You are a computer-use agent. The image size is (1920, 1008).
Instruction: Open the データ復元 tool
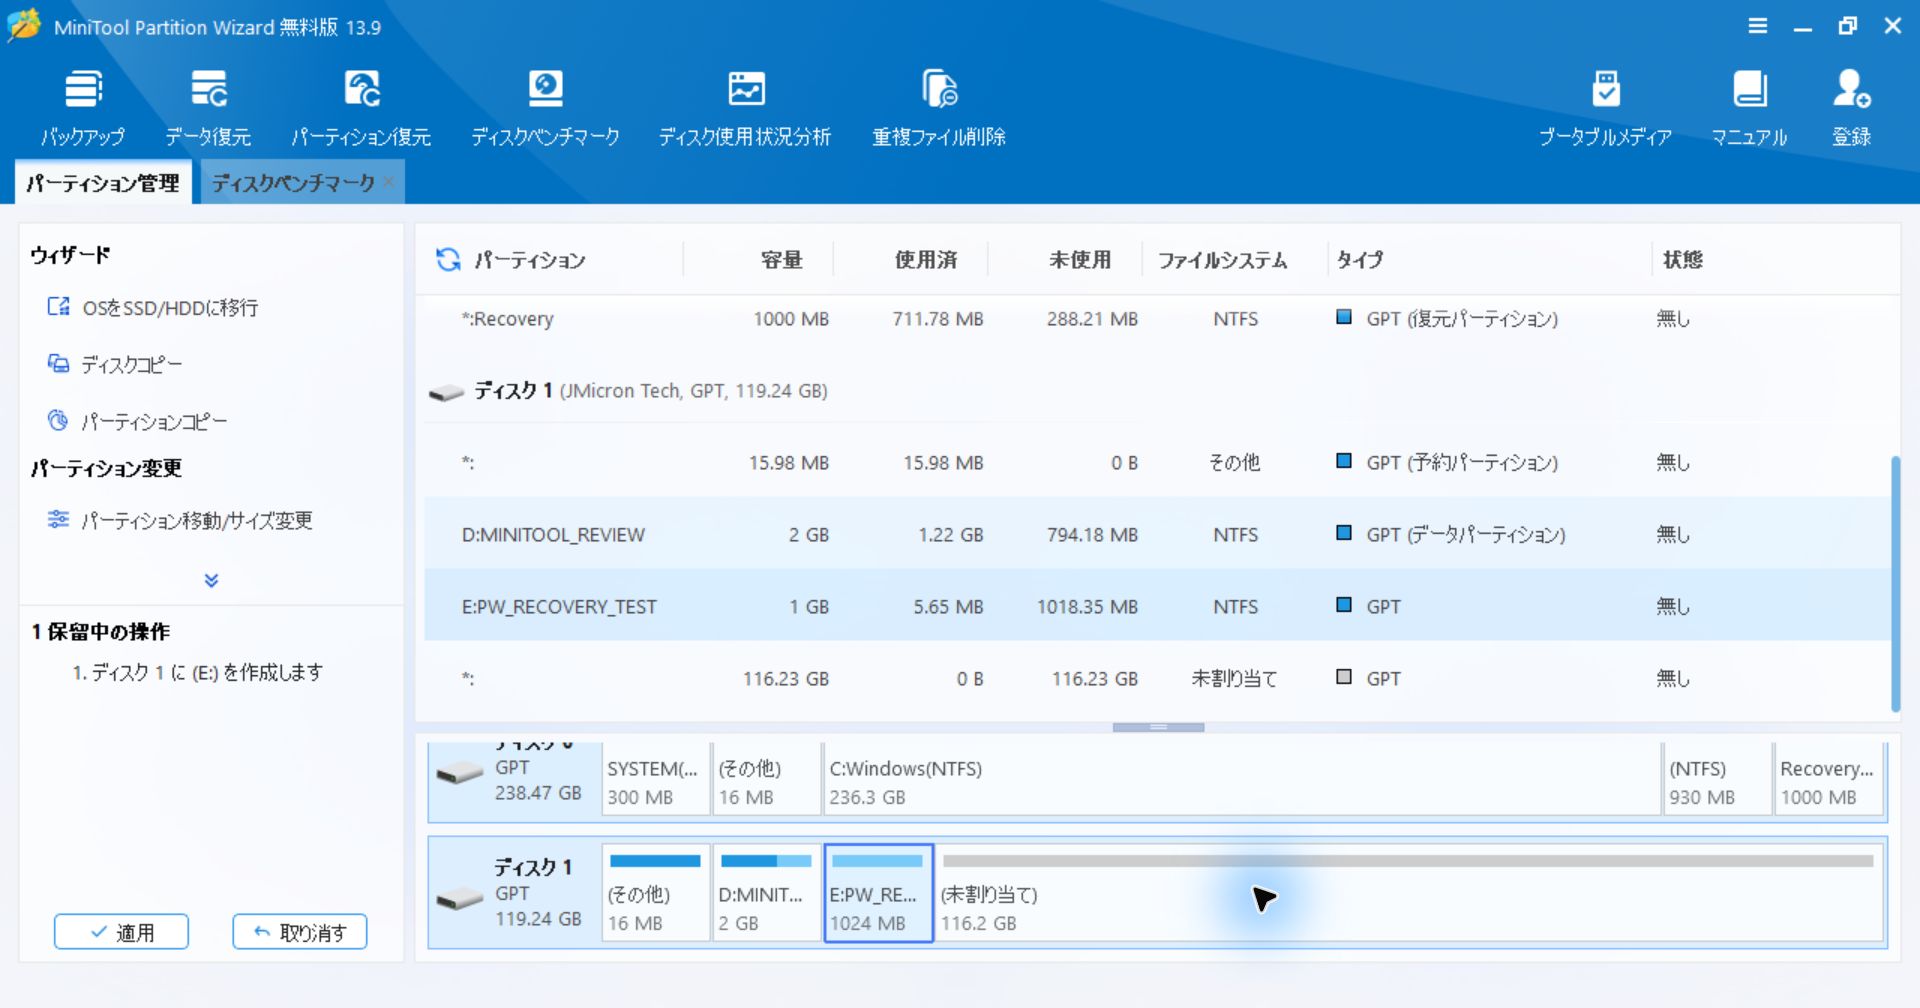click(208, 109)
